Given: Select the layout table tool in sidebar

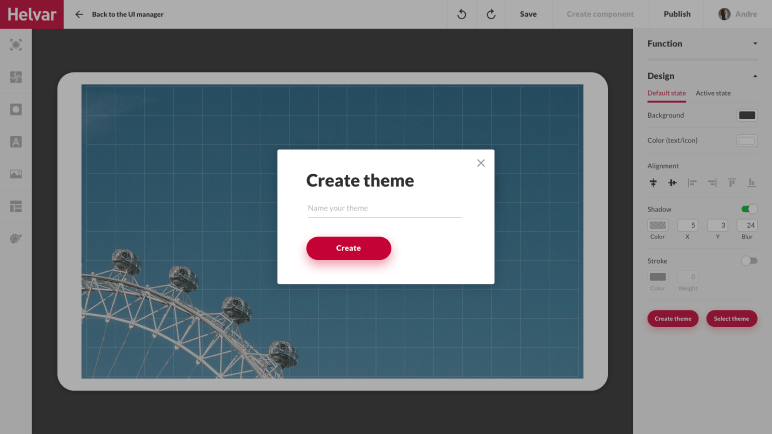Looking at the screenshot, I should coord(16,206).
